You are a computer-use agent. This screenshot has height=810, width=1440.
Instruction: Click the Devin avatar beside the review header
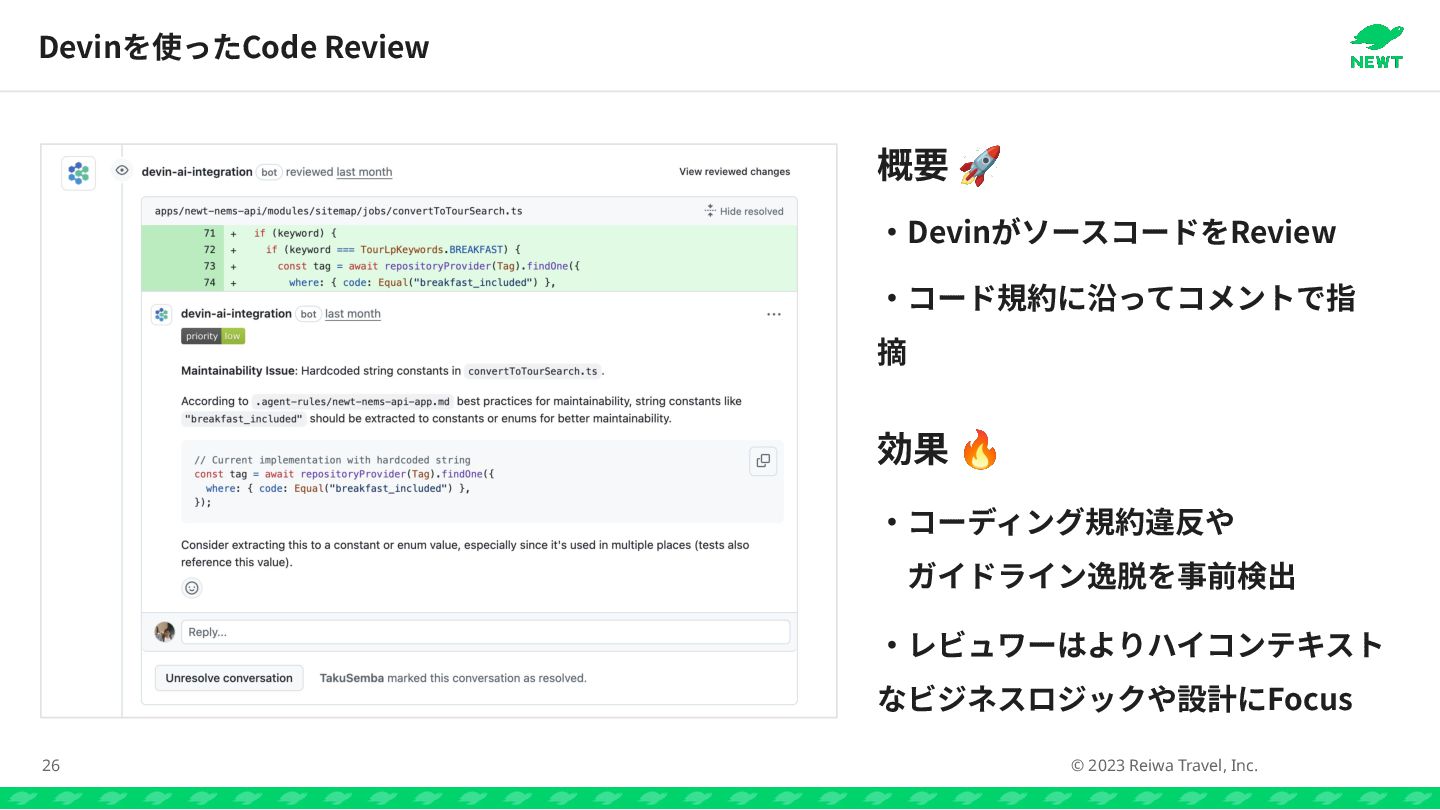[x=78, y=173]
